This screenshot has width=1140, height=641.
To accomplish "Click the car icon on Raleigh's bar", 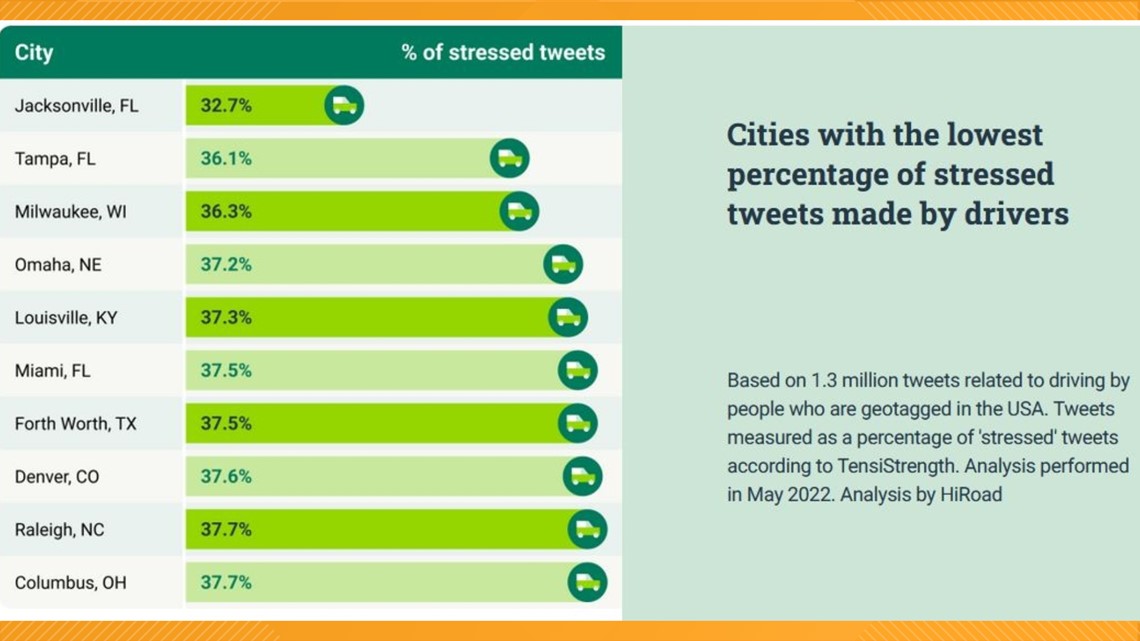I will pyautogui.click(x=587, y=529).
